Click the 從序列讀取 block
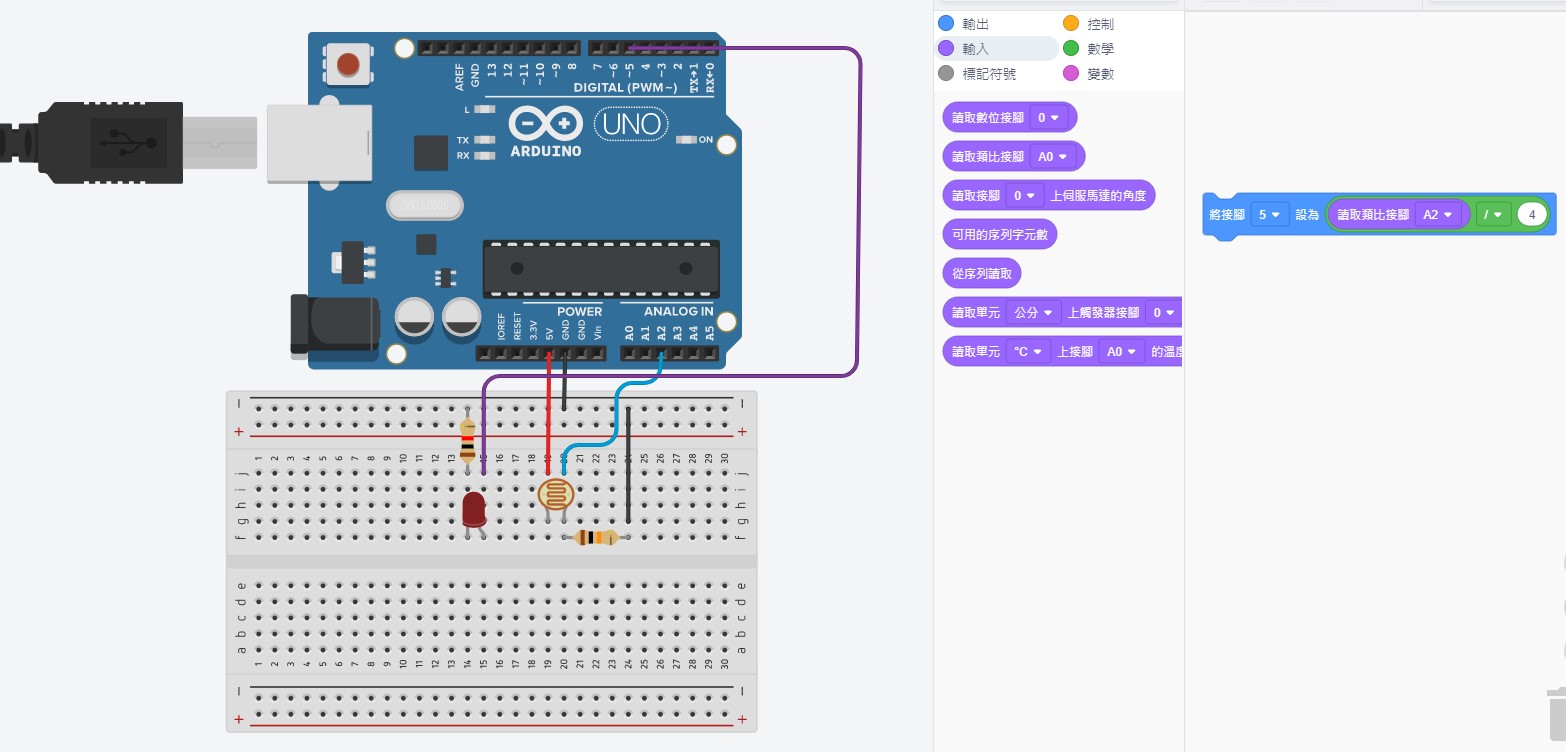Image resolution: width=1566 pixels, height=752 pixels. coord(981,273)
